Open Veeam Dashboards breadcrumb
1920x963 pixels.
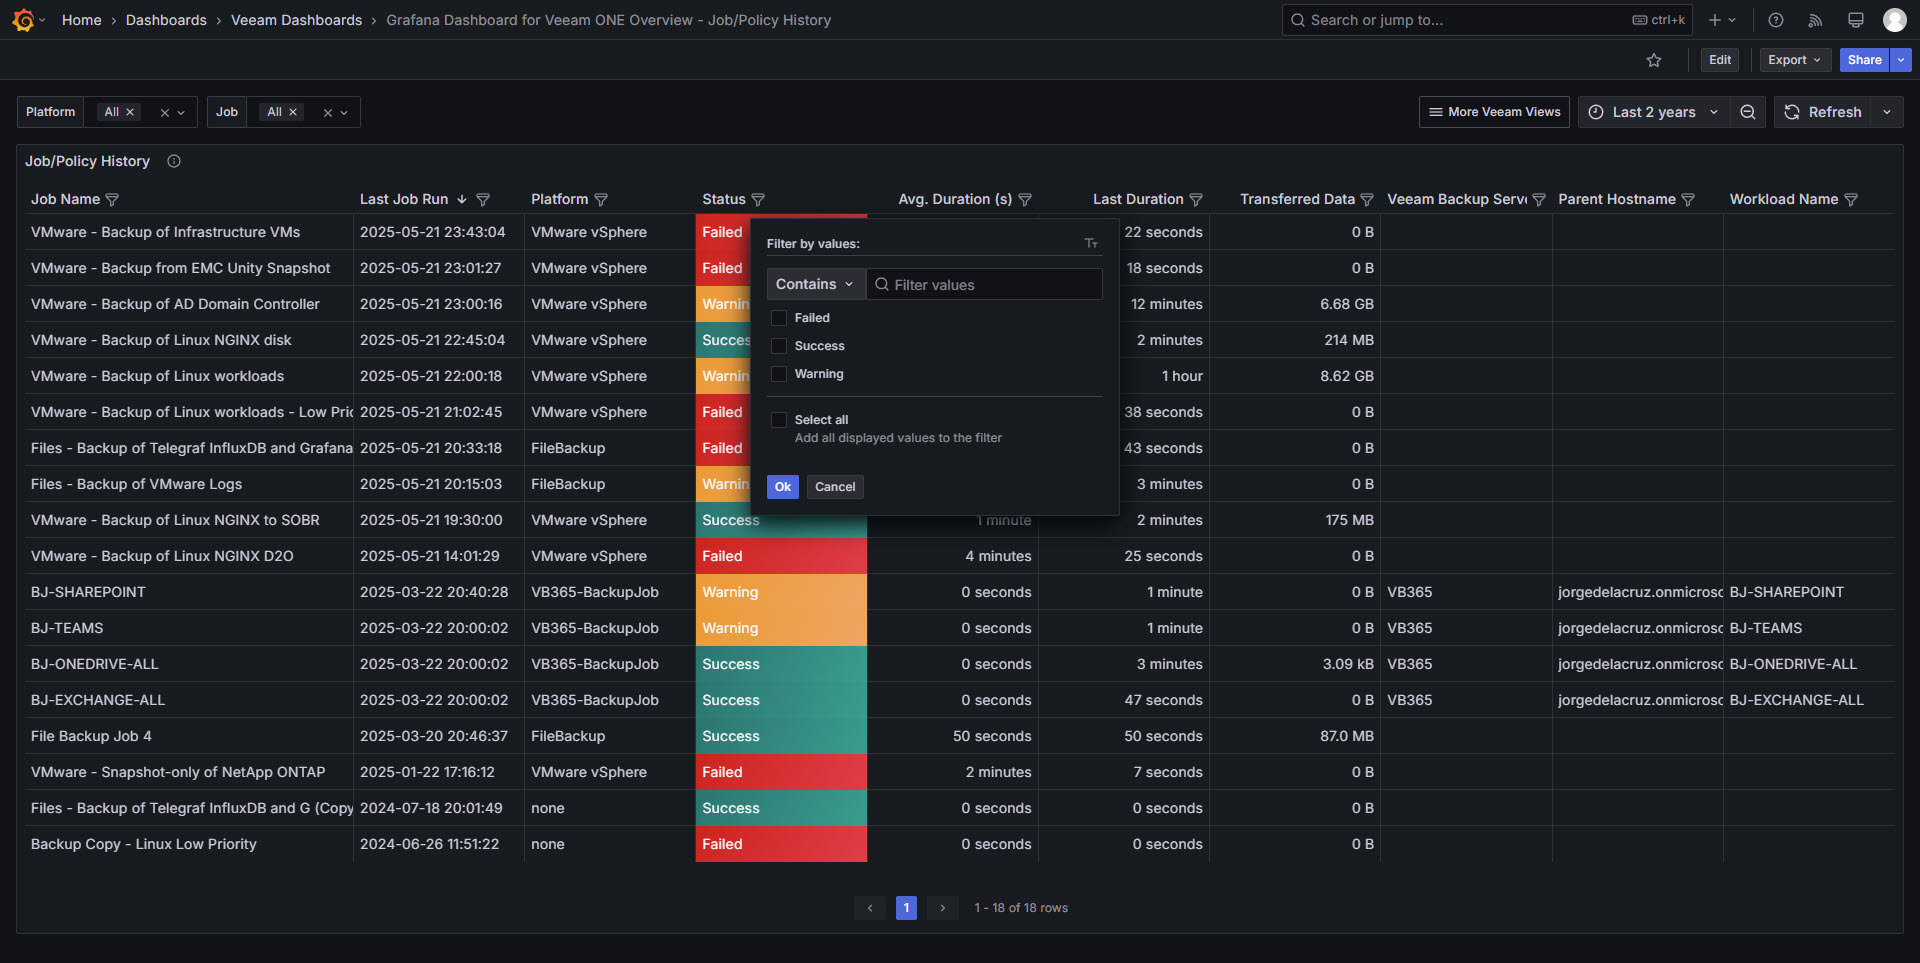[x=296, y=20]
